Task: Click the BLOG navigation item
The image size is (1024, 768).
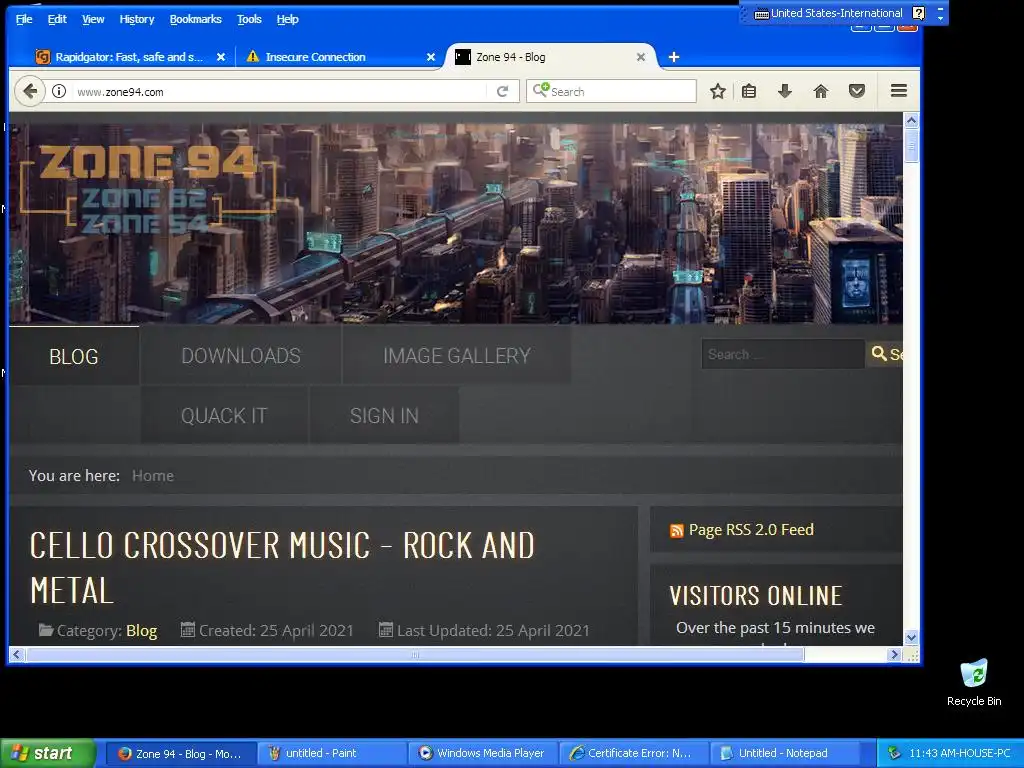Action: [x=74, y=356]
